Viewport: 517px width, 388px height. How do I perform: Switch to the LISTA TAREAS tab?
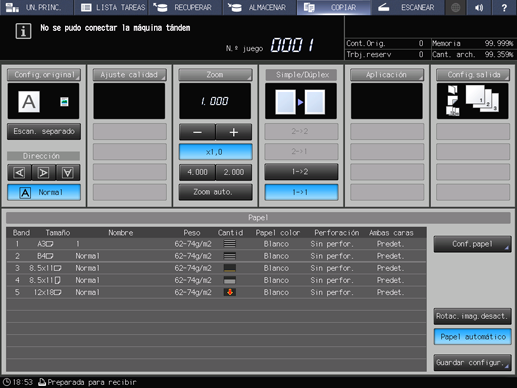(x=111, y=7)
